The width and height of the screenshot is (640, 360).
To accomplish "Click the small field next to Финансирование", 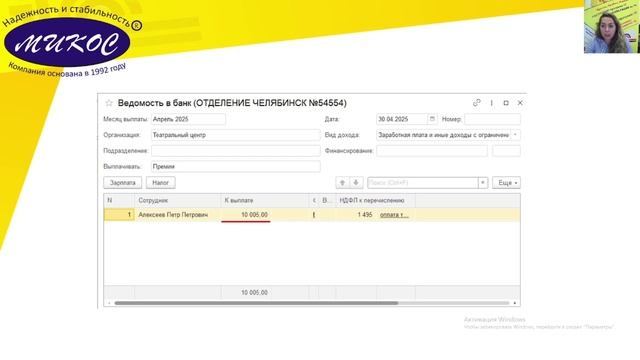I will point(506,151).
